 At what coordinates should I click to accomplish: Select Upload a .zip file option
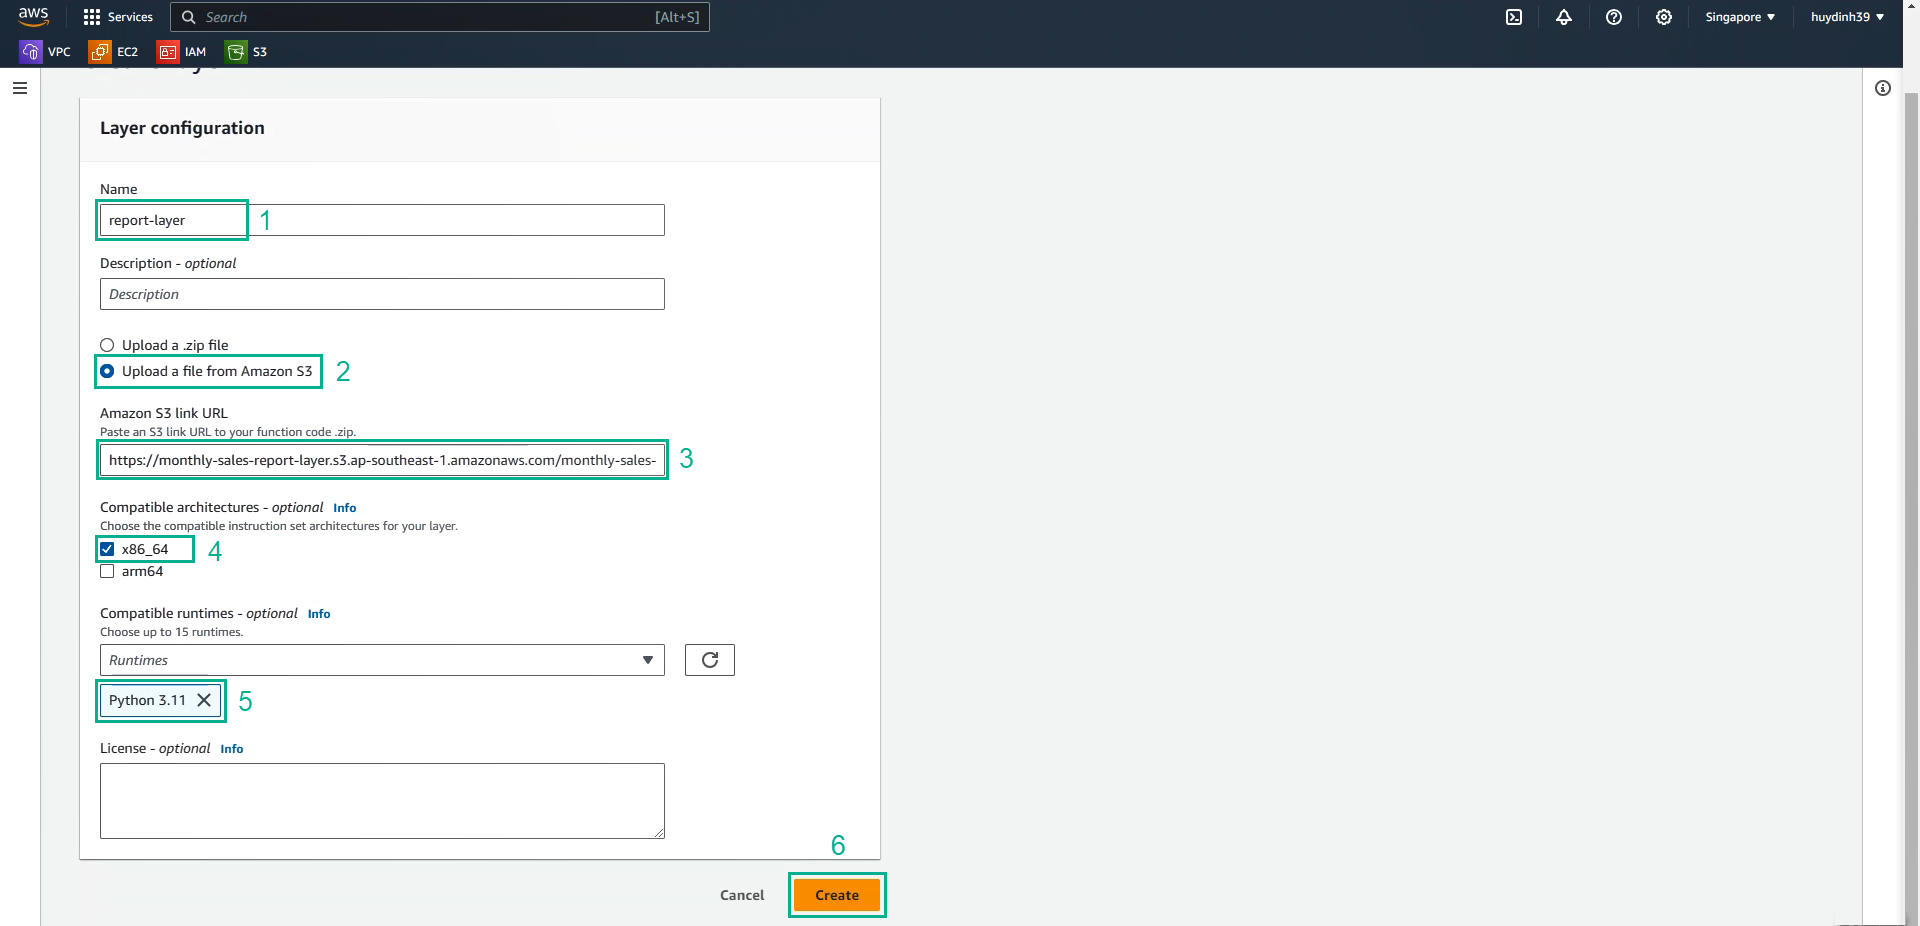(x=107, y=345)
